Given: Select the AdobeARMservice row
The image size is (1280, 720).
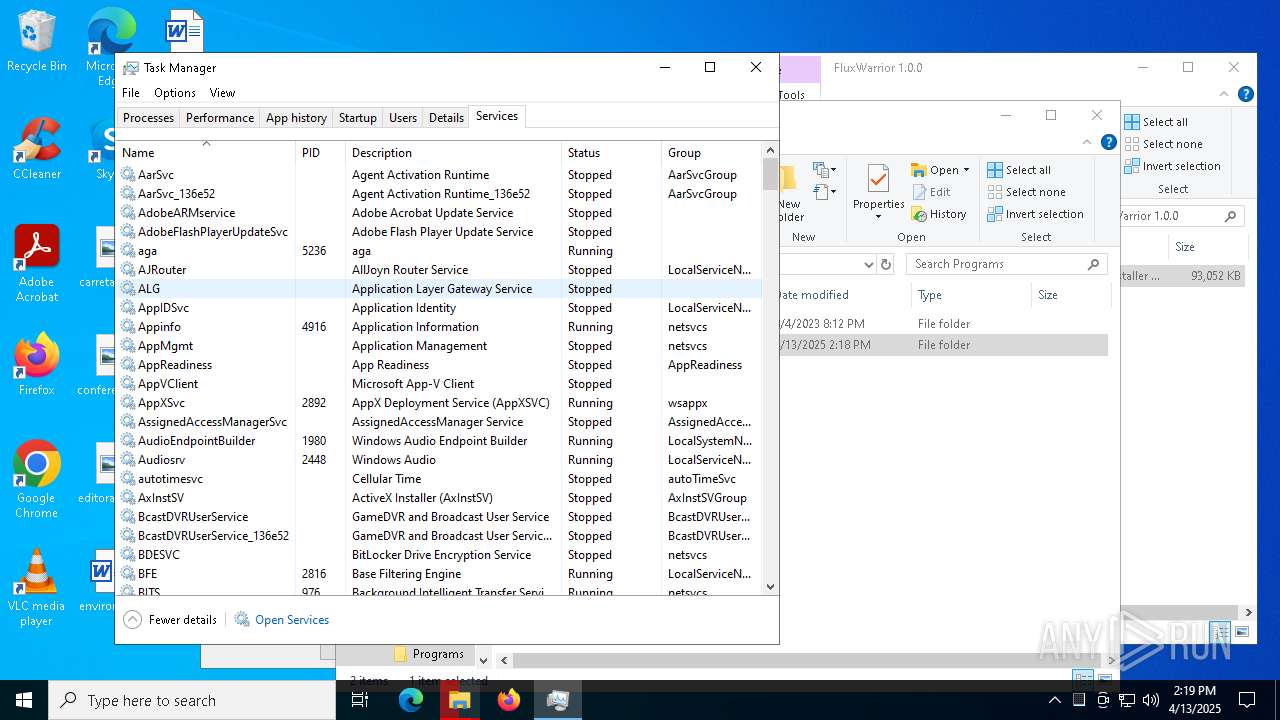Looking at the screenshot, I should click(439, 213).
